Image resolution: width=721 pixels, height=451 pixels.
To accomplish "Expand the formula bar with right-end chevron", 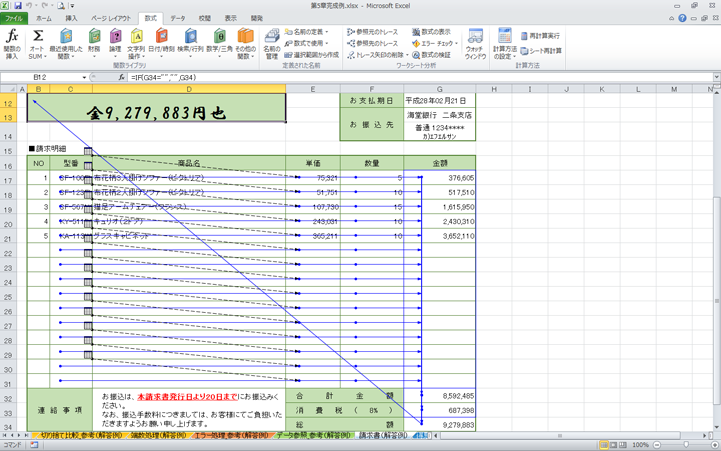I will 716,77.
